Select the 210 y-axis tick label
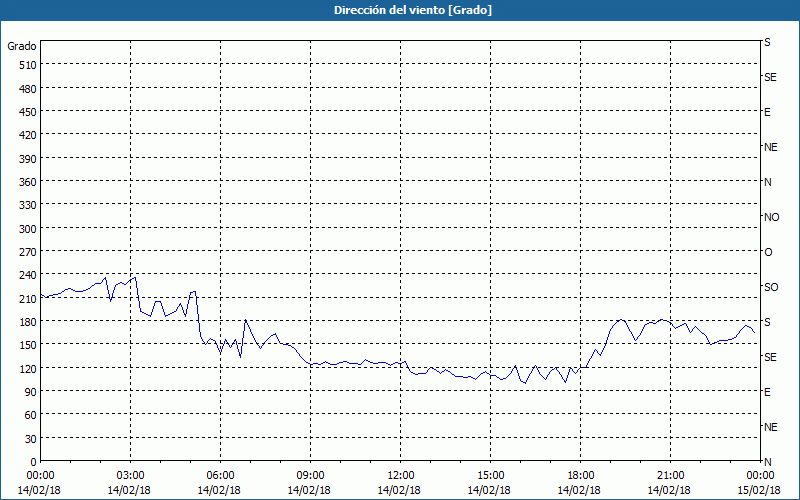Image resolution: width=800 pixels, height=500 pixels. (x=29, y=298)
